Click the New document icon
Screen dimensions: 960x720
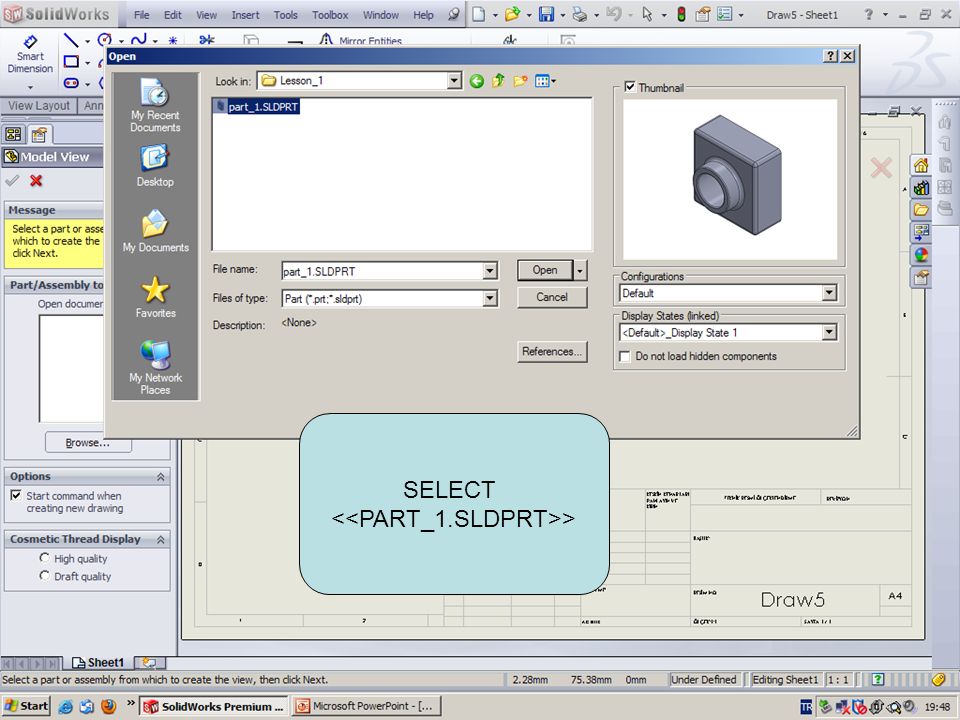pos(479,14)
